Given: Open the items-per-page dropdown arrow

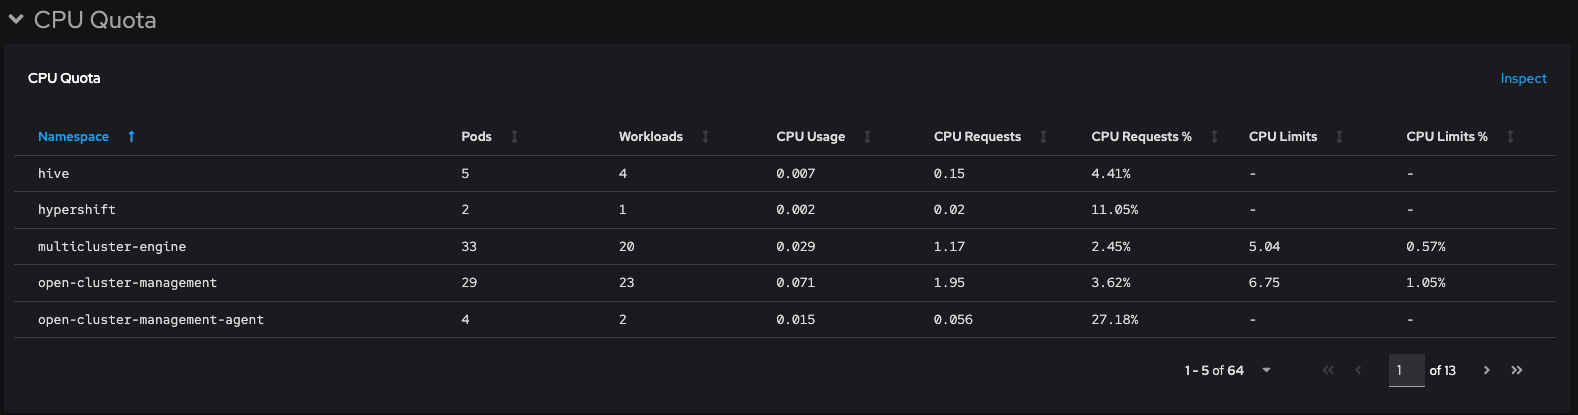Looking at the screenshot, I should click(1266, 370).
